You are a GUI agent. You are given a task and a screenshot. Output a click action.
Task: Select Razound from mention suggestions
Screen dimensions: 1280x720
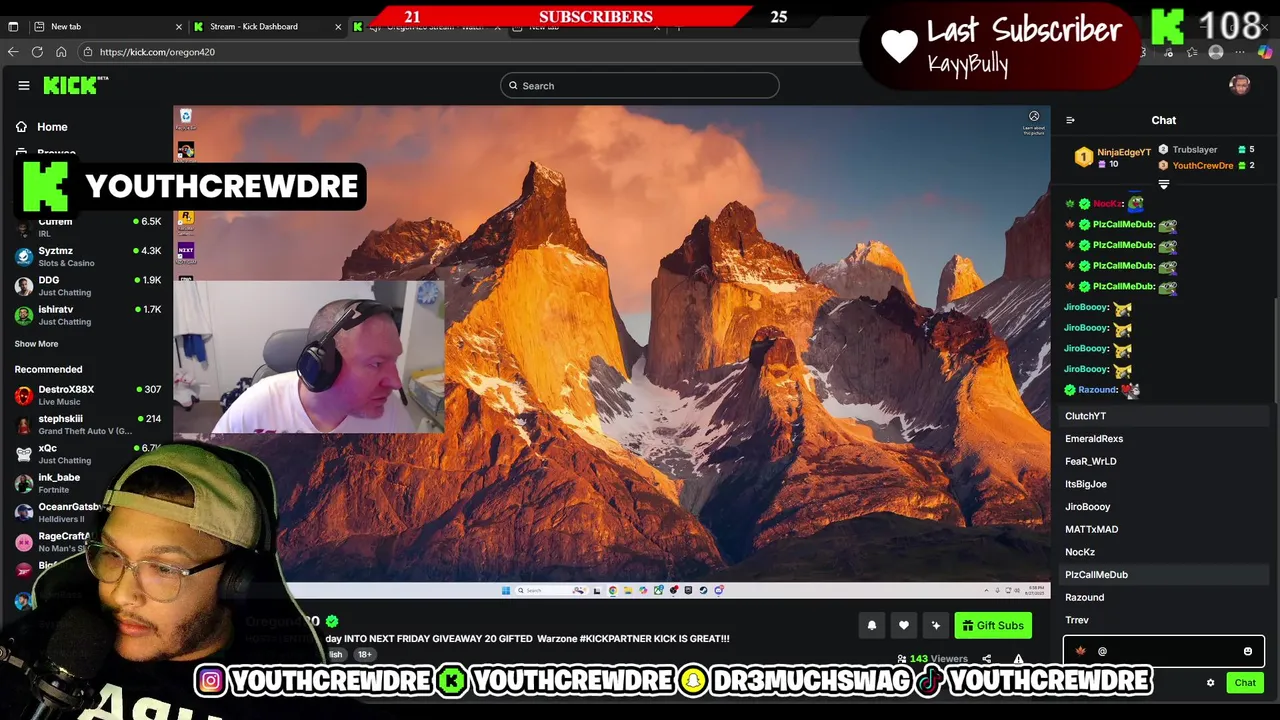click(1164, 597)
